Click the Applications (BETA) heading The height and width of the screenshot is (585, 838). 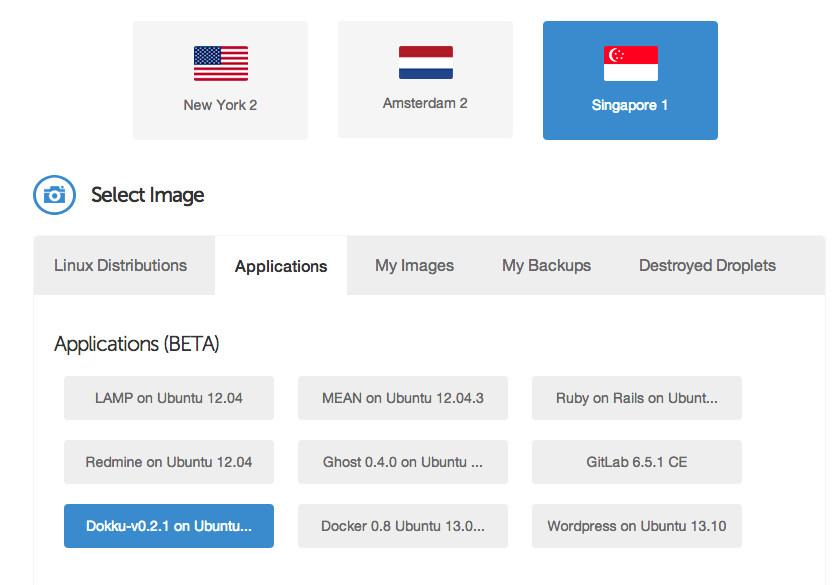pos(137,344)
